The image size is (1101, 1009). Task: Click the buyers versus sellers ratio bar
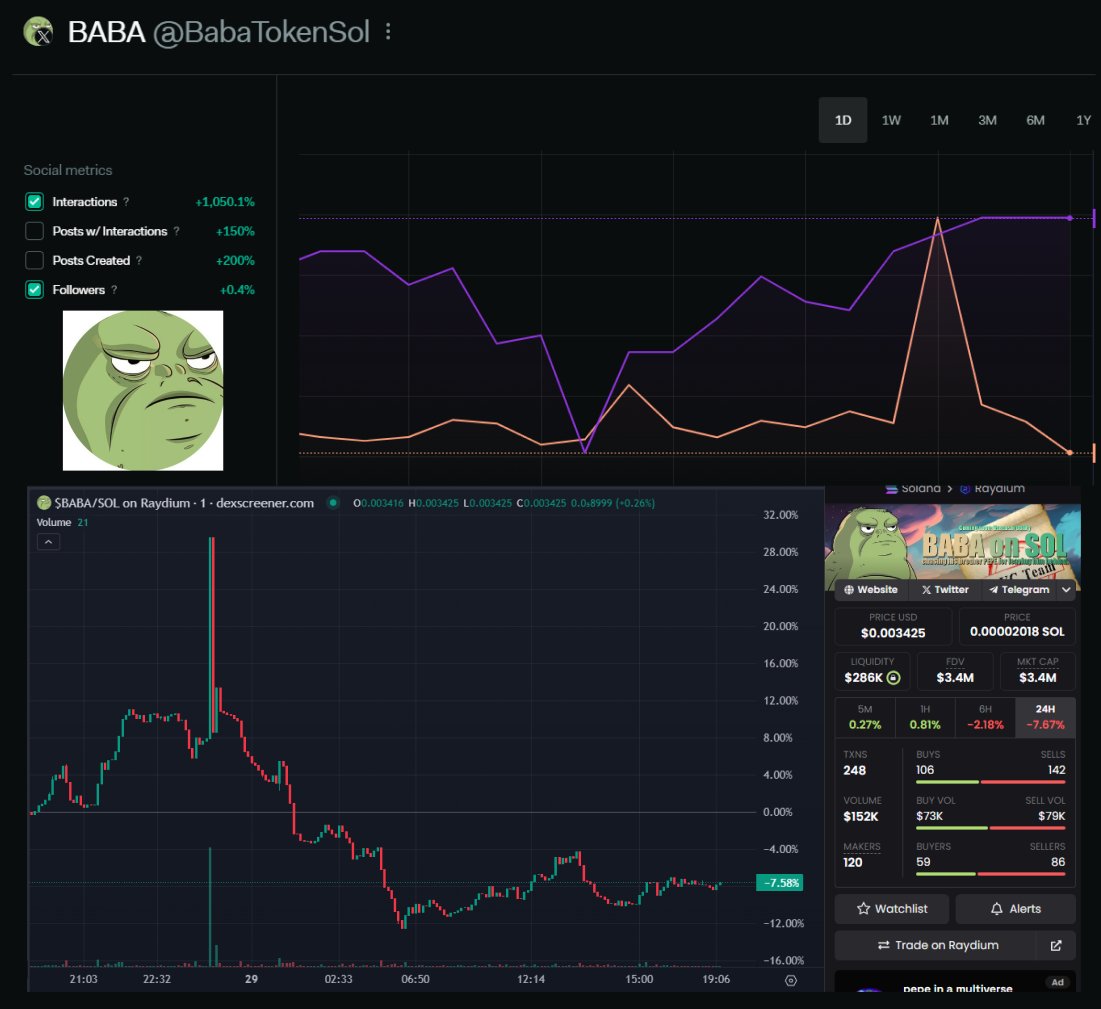tap(991, 874)
